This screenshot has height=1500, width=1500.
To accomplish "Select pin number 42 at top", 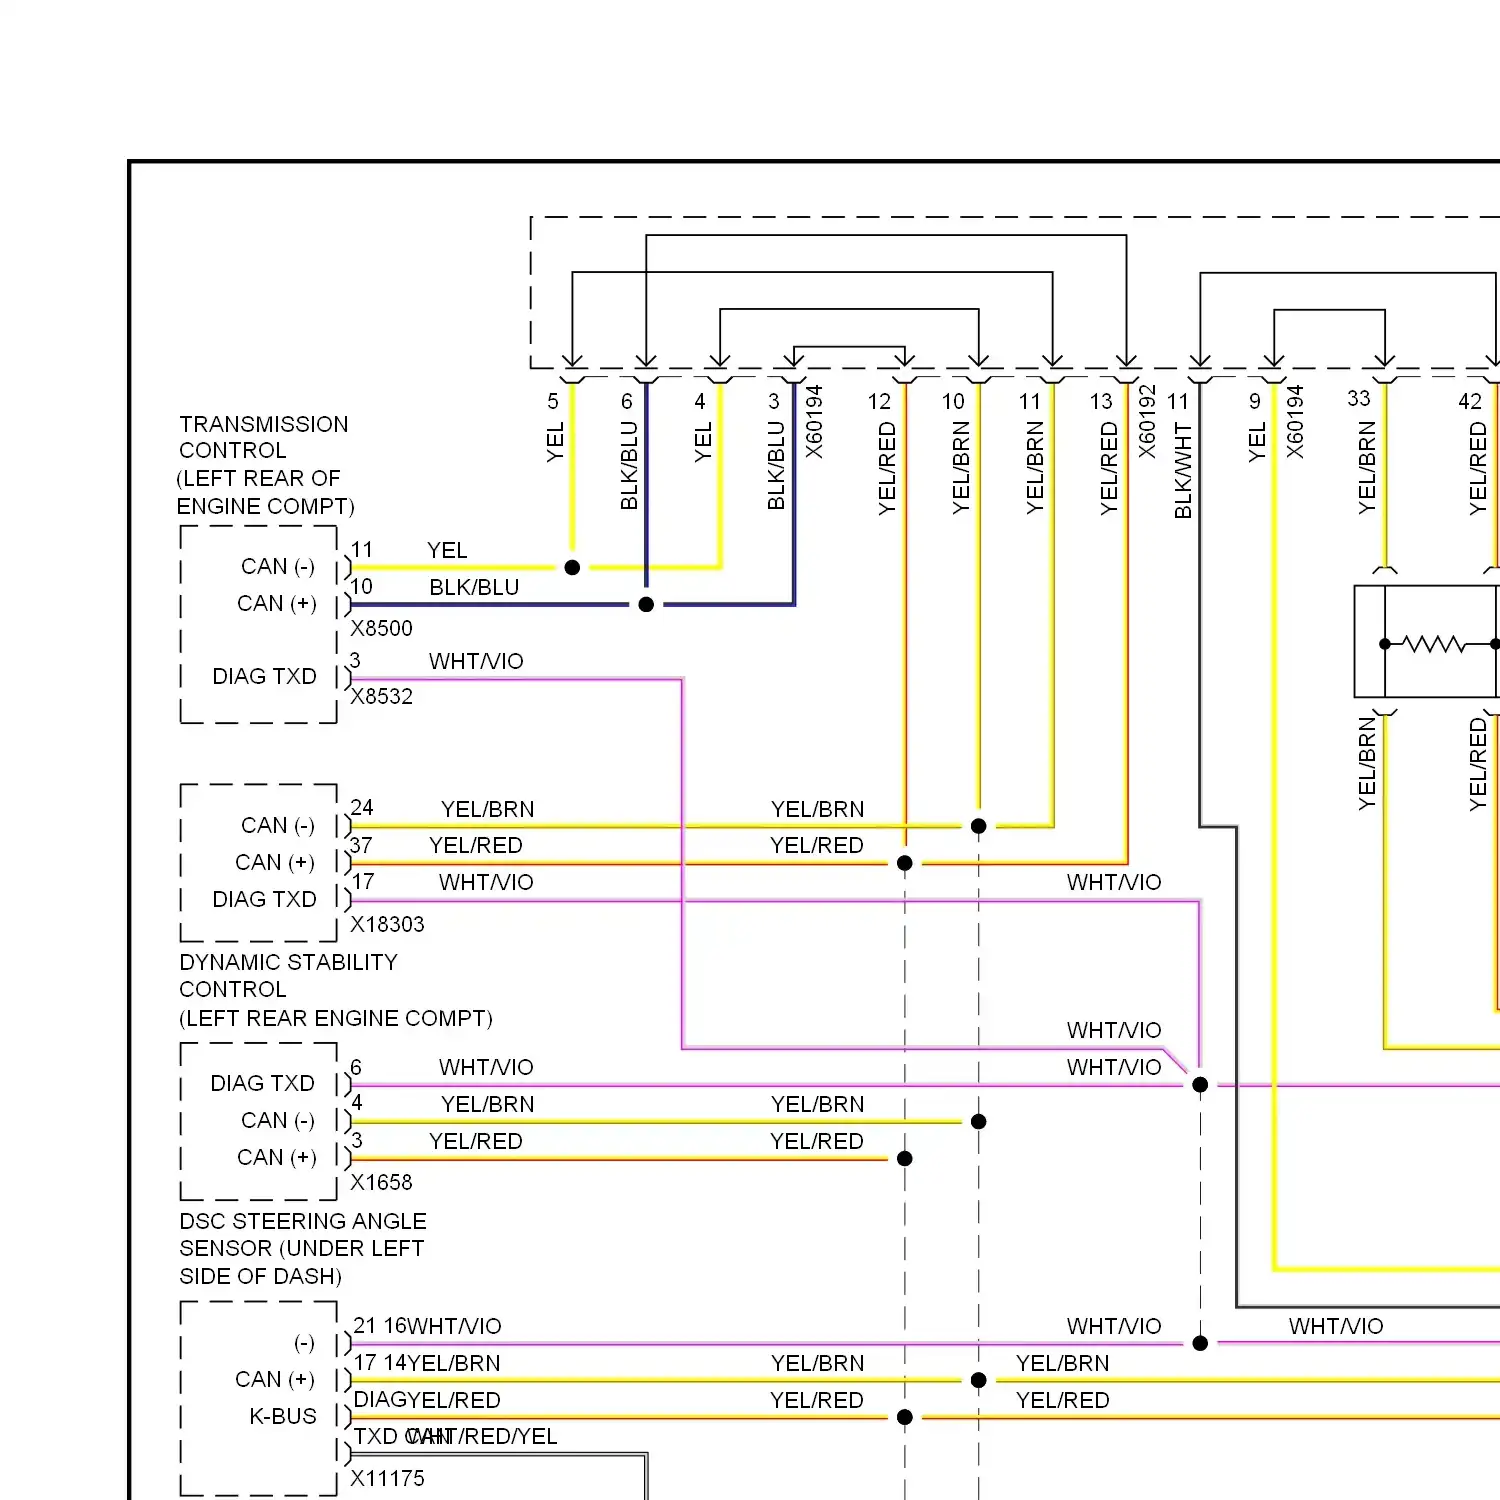I will 1470,401.
